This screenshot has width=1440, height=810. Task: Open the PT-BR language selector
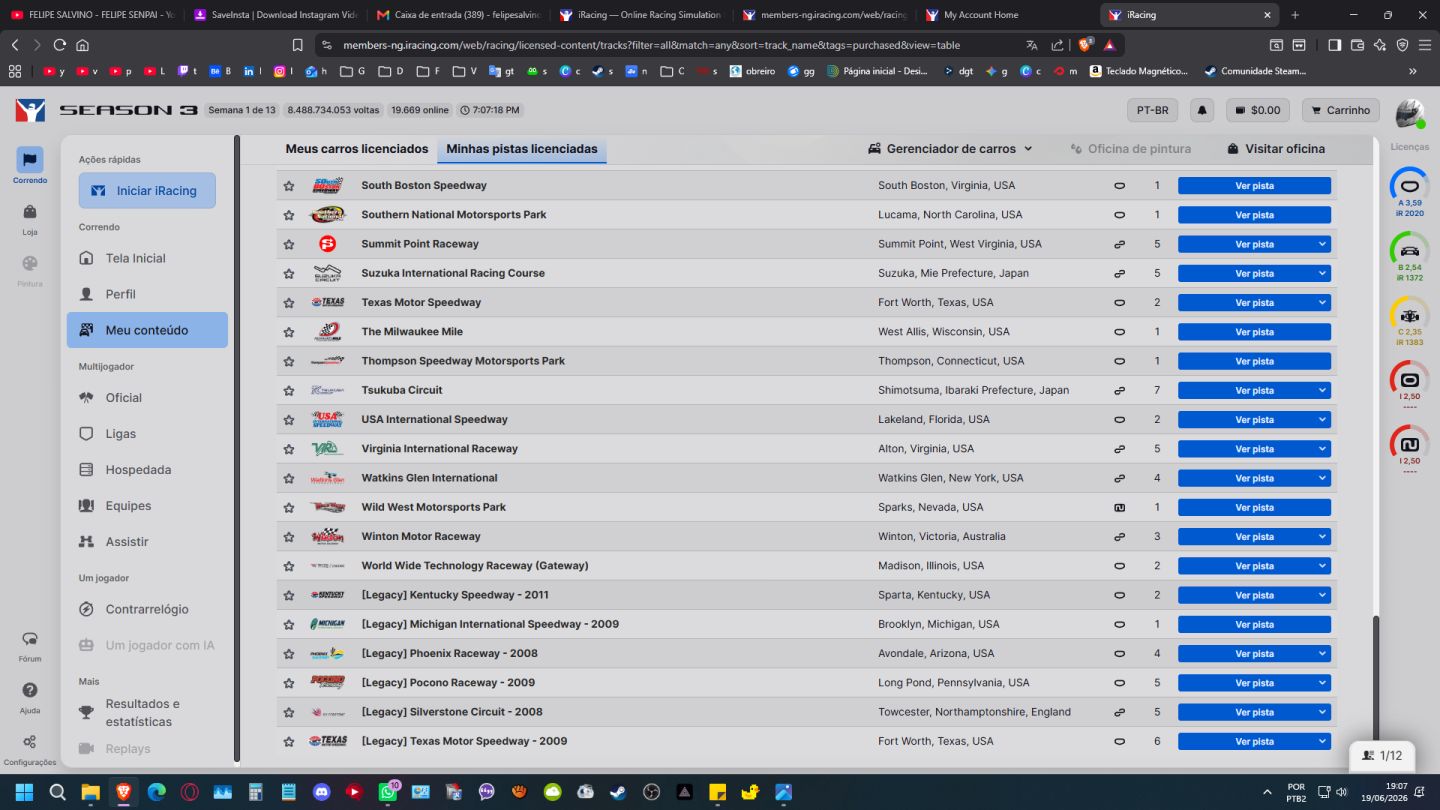point(1152,110)
